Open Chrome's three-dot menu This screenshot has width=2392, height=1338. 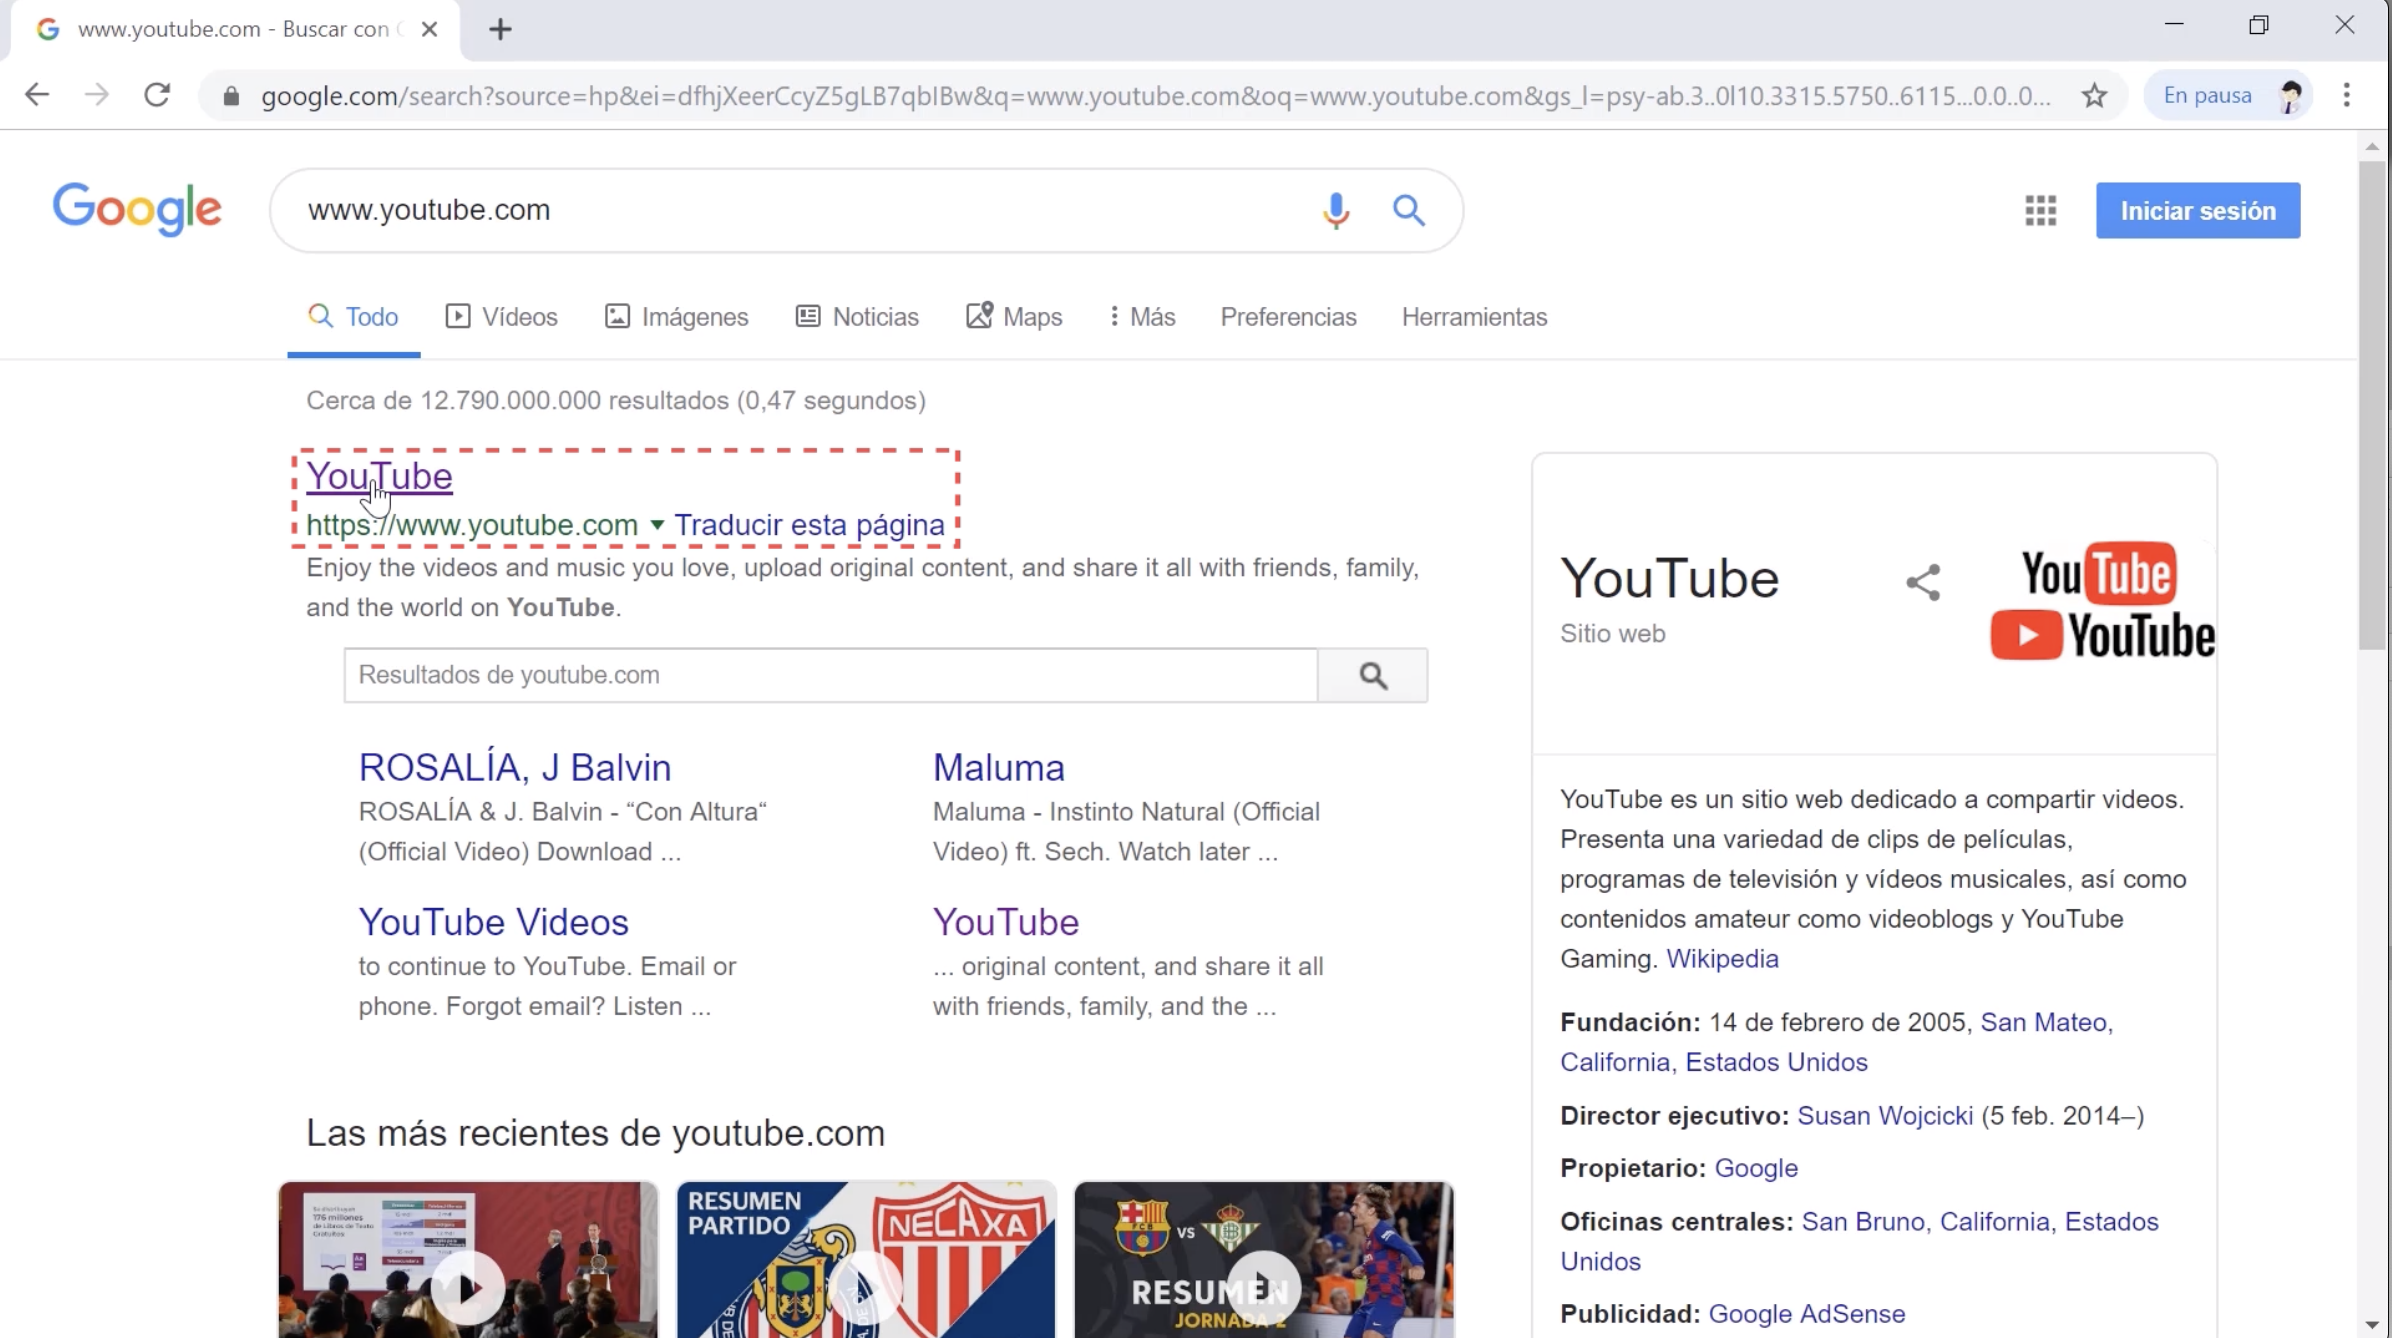coord(2348,95)
